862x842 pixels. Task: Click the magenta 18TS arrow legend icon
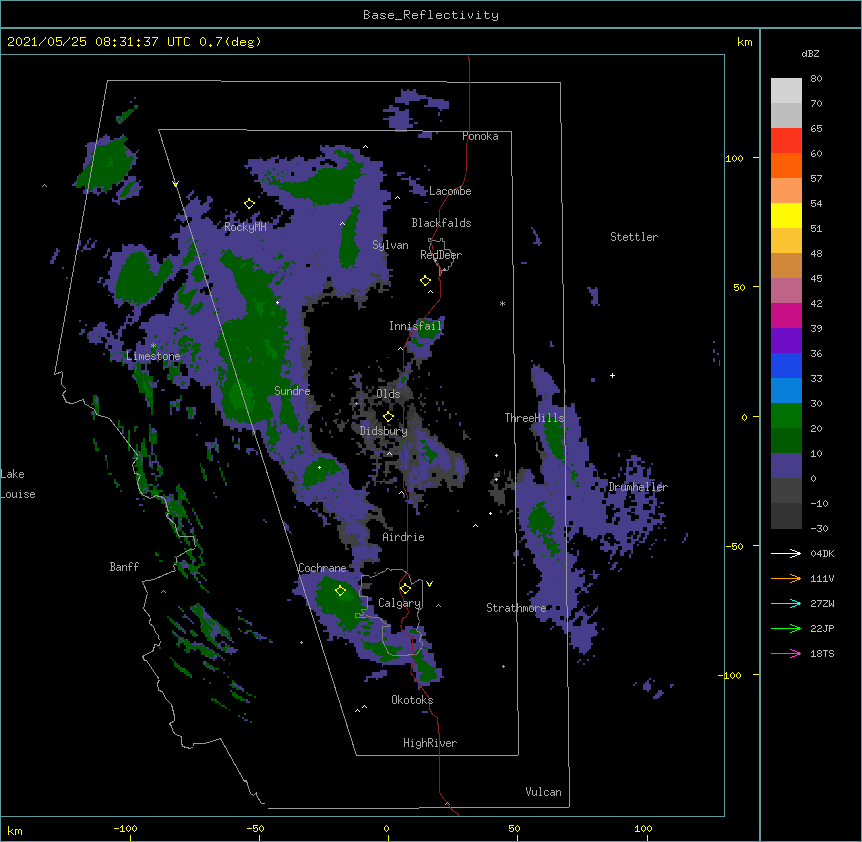click(786, 653)
